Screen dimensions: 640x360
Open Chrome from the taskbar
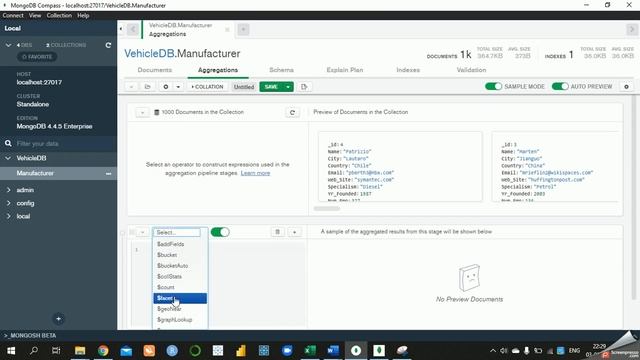(103, 351)
